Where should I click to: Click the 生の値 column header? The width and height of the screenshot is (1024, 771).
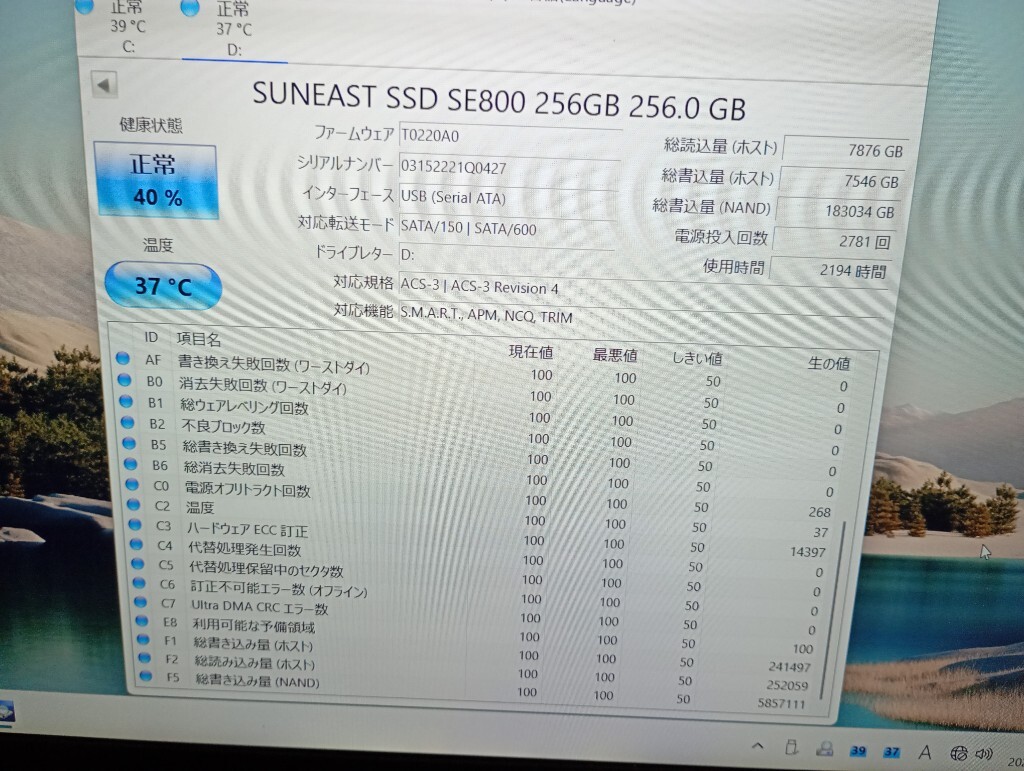(829, 363)
